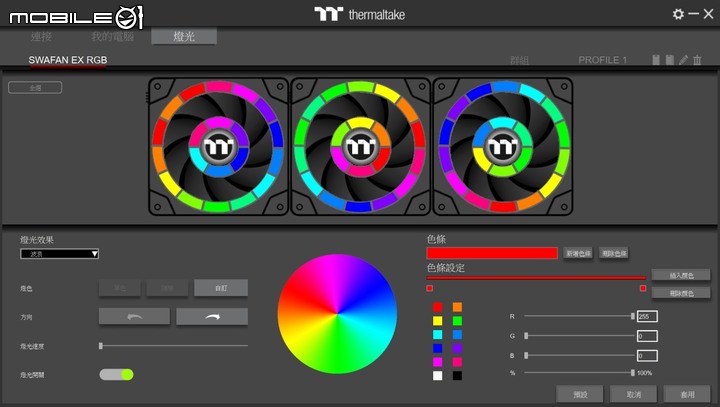Select the red color bar under 色條

[492, 253]
